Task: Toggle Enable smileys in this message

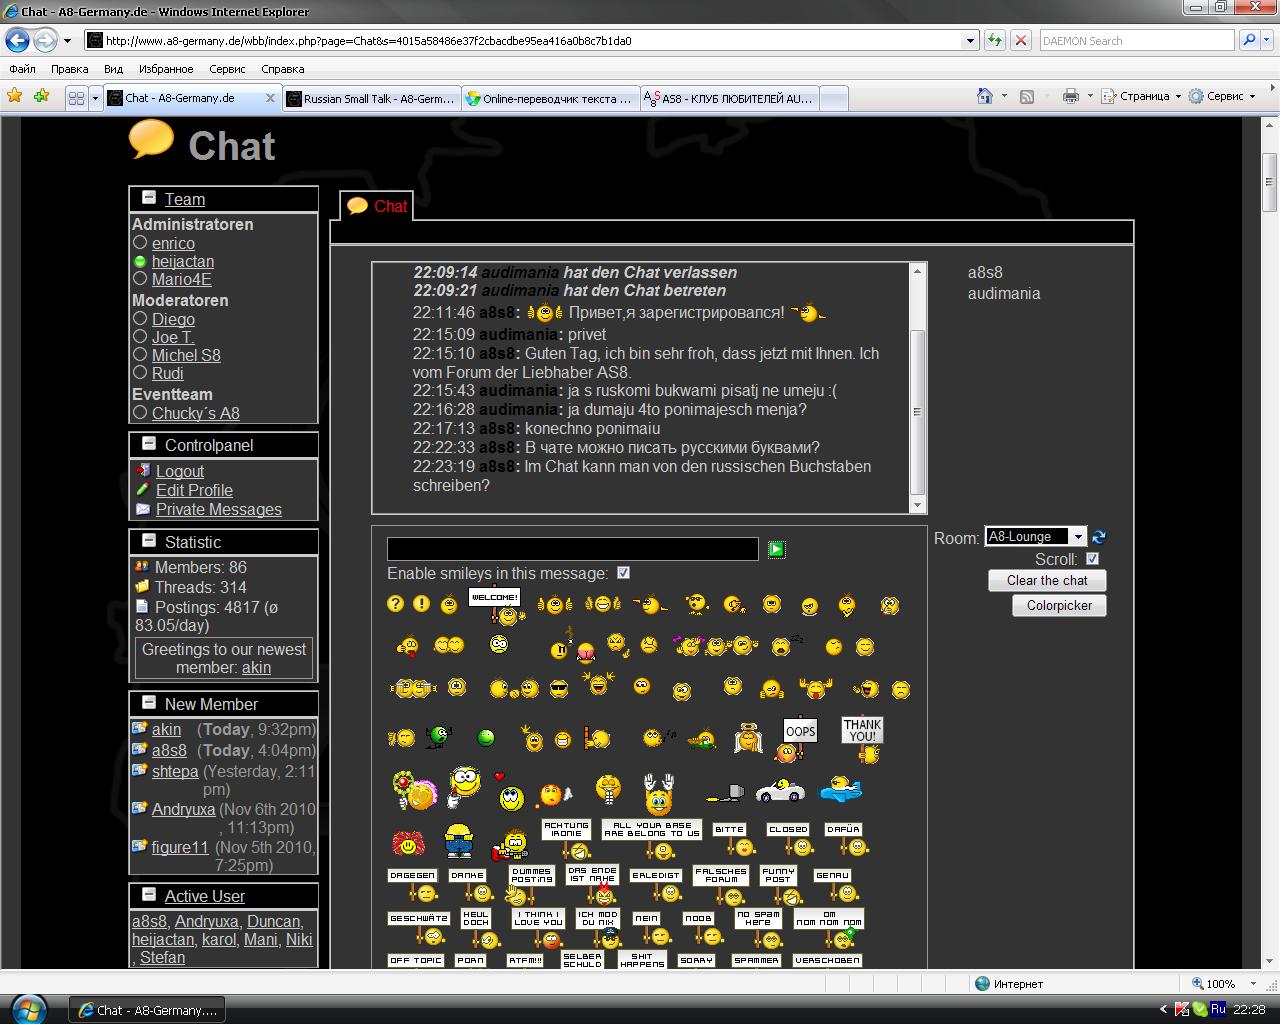Action: coord(623,573)
